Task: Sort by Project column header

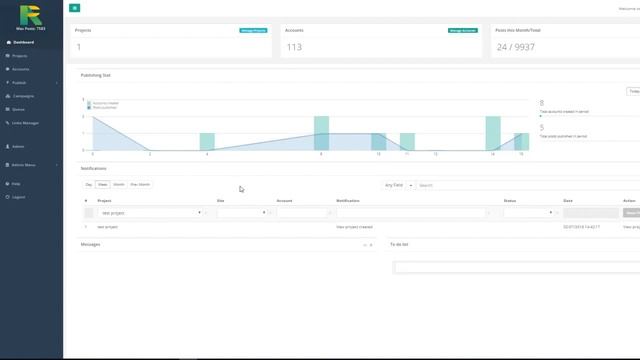Action: point(104,201)
